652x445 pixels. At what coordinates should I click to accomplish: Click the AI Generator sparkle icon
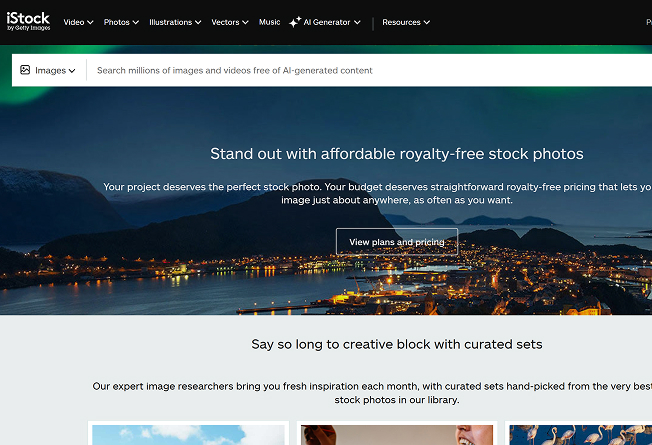(x=295, y=22)
